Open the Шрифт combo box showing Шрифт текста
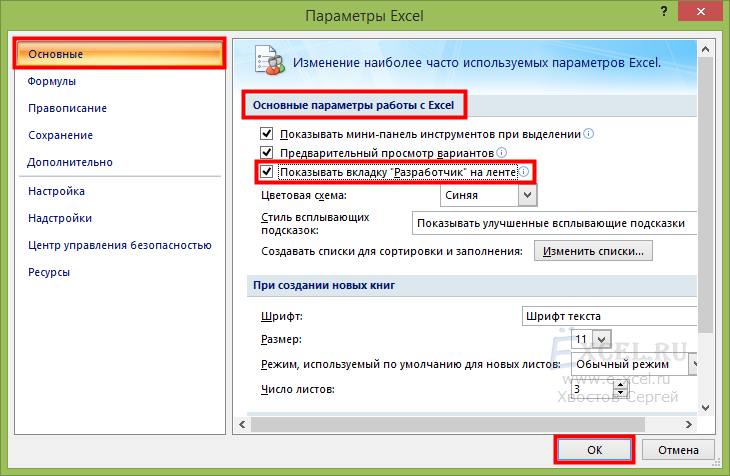The width and height of the screenshot is (730, 476). pos(609,316)
